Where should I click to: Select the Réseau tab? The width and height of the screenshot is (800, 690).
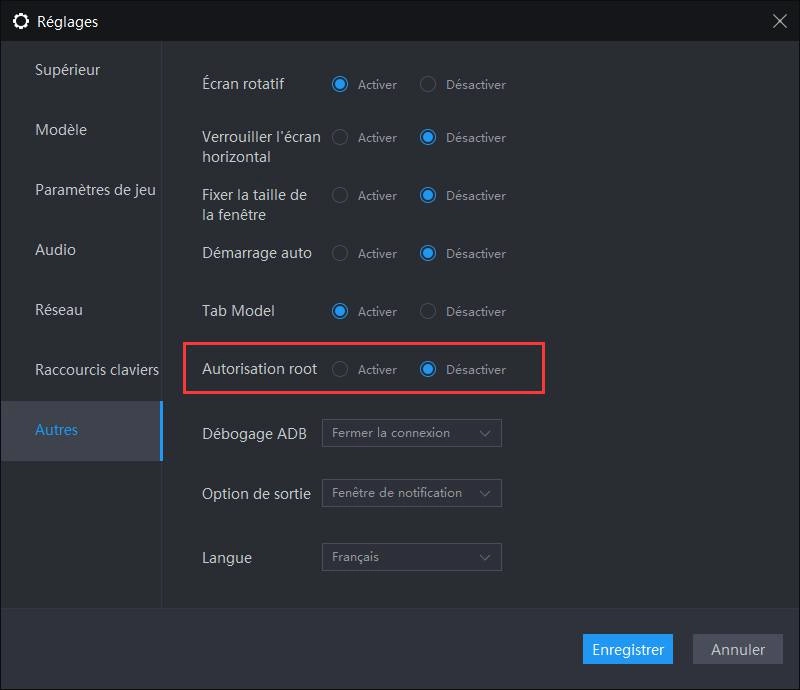(59, 310)
